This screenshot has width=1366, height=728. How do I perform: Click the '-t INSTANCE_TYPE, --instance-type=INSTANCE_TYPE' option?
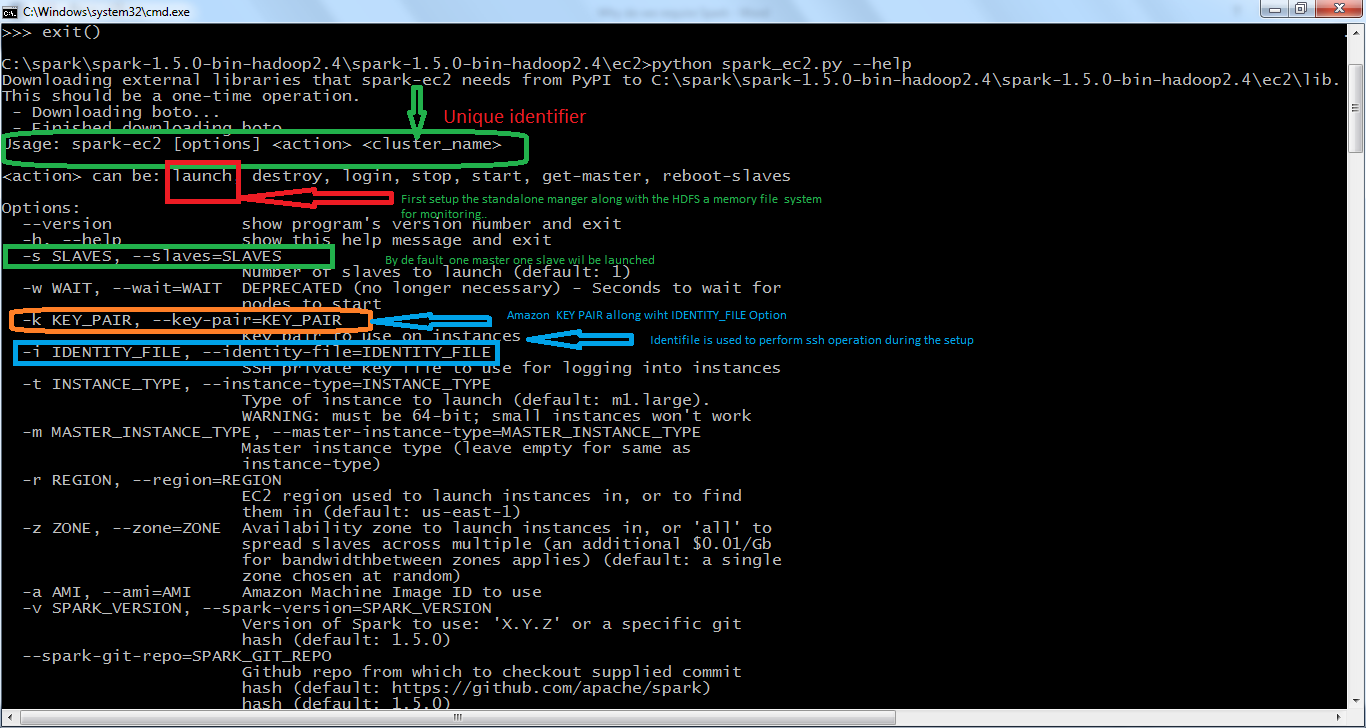click(x=256, y=384)
